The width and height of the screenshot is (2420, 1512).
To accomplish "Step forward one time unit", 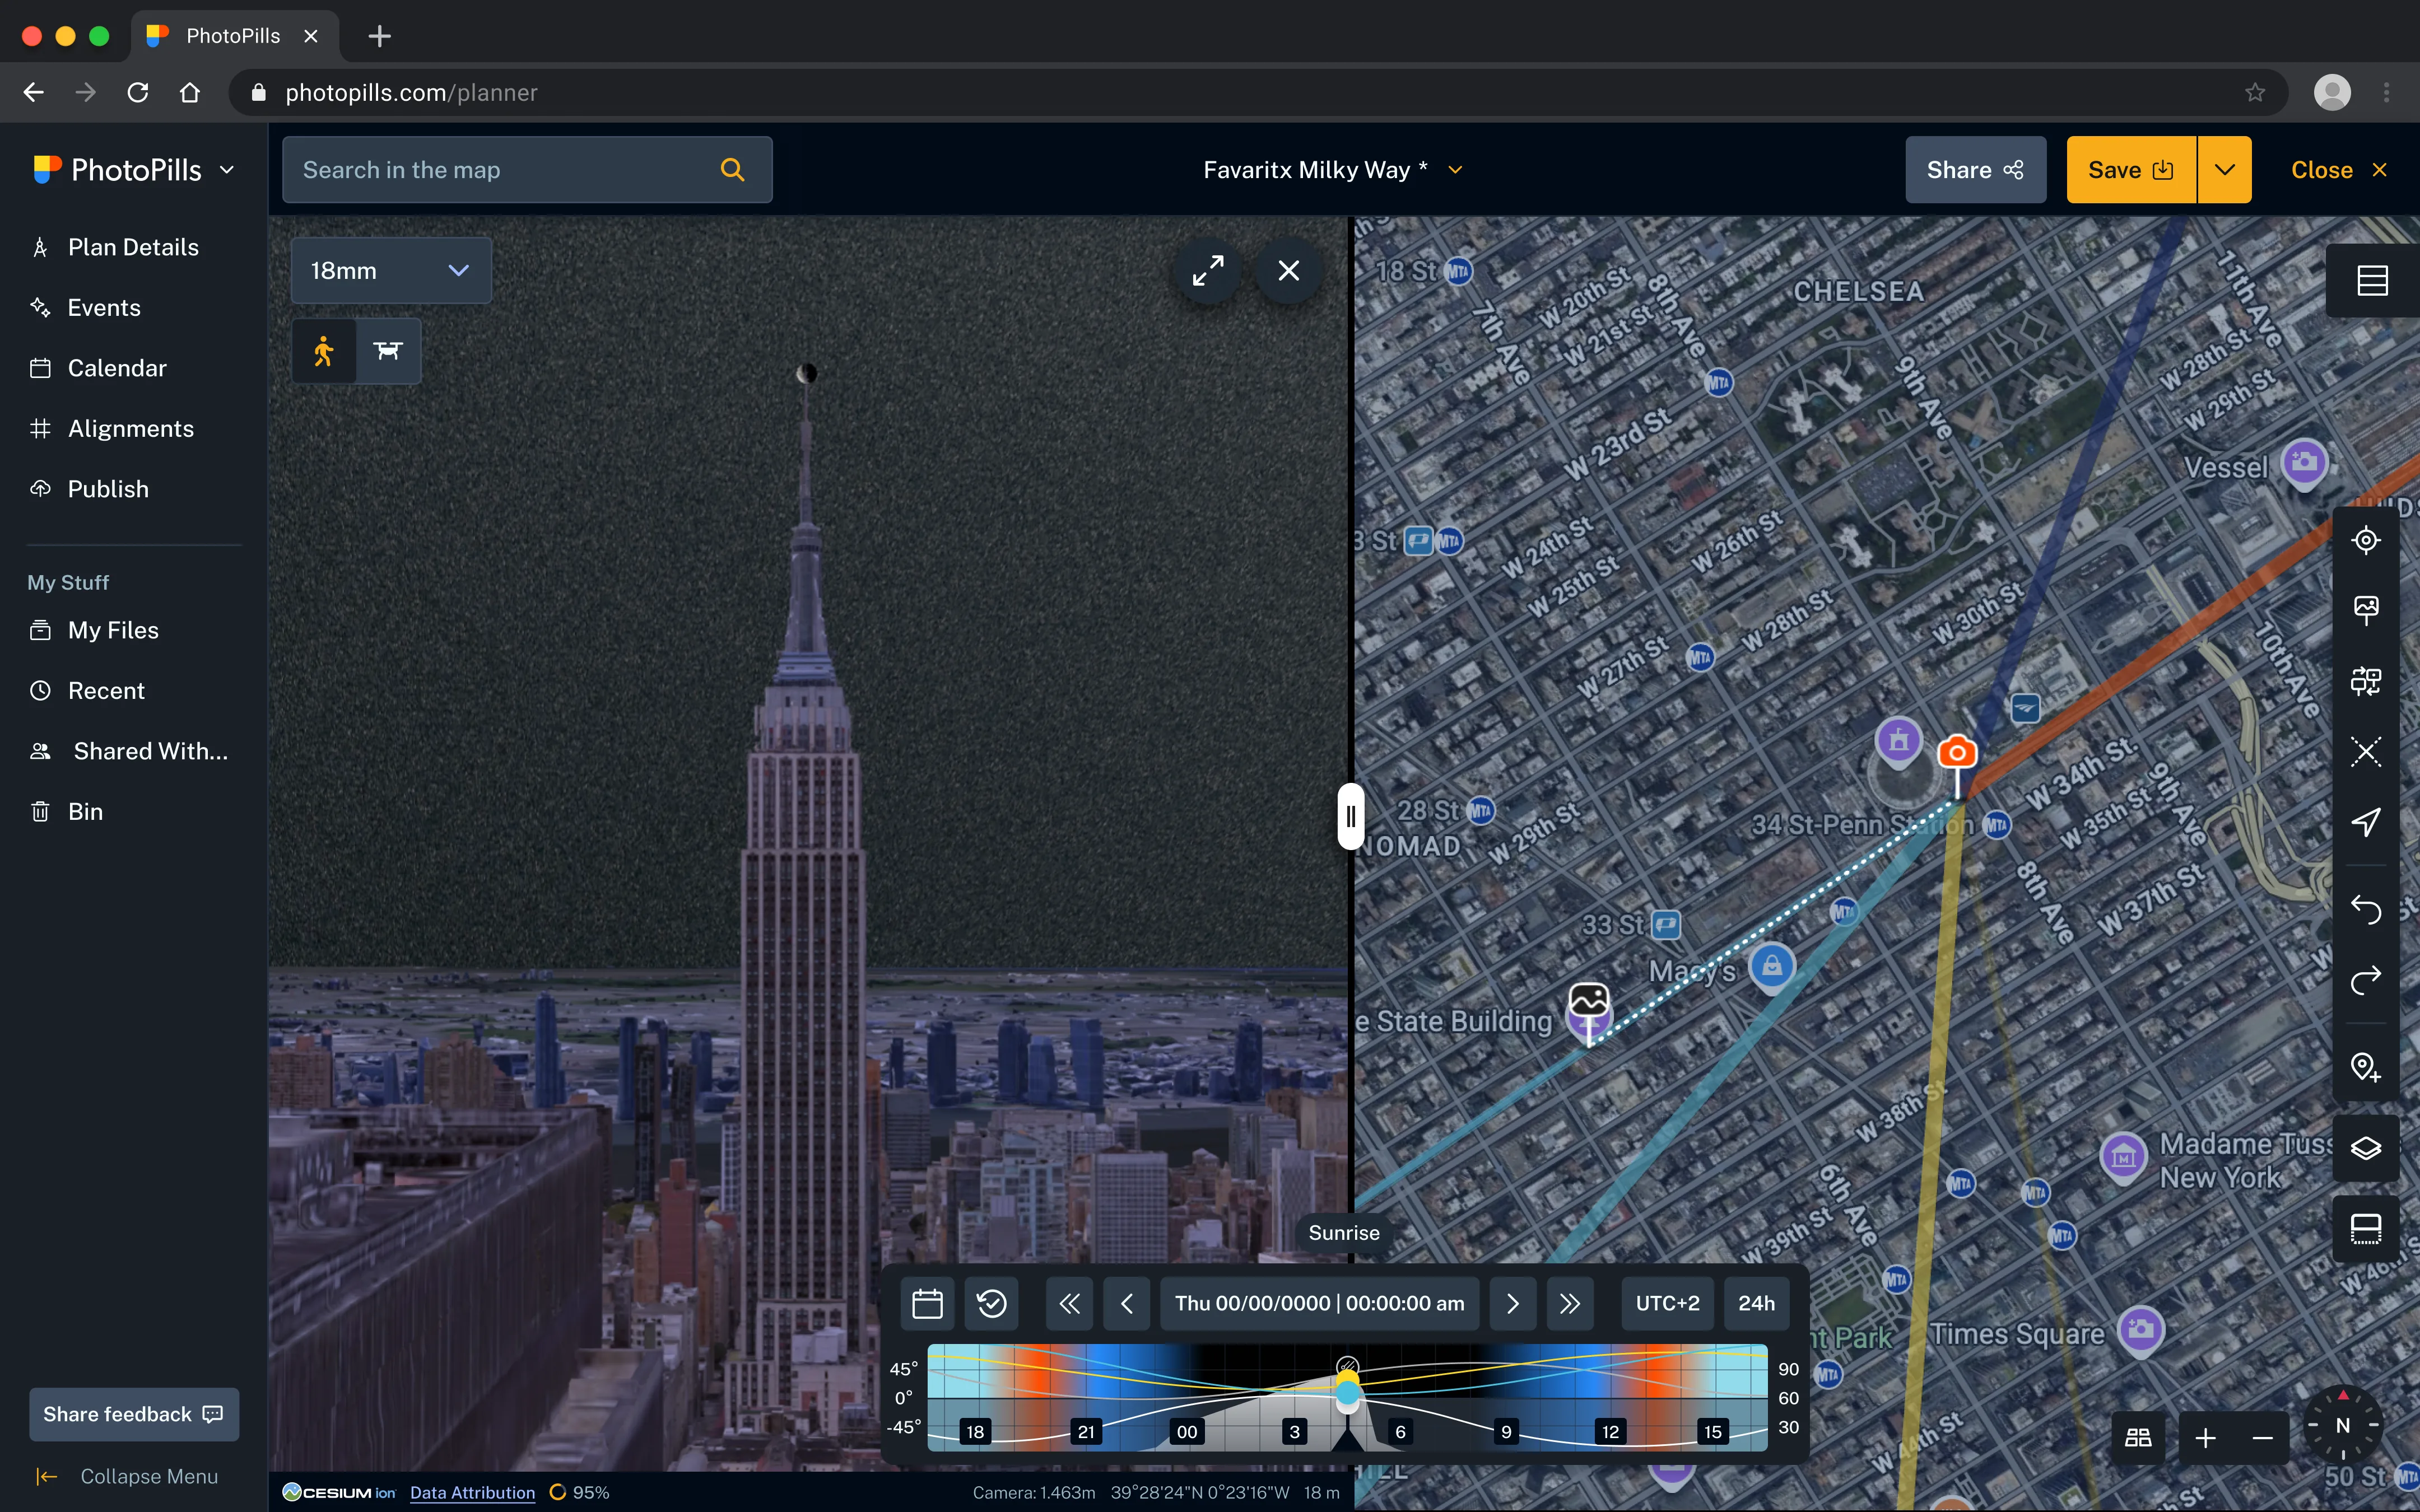I will click(x=1512, y=1303).
